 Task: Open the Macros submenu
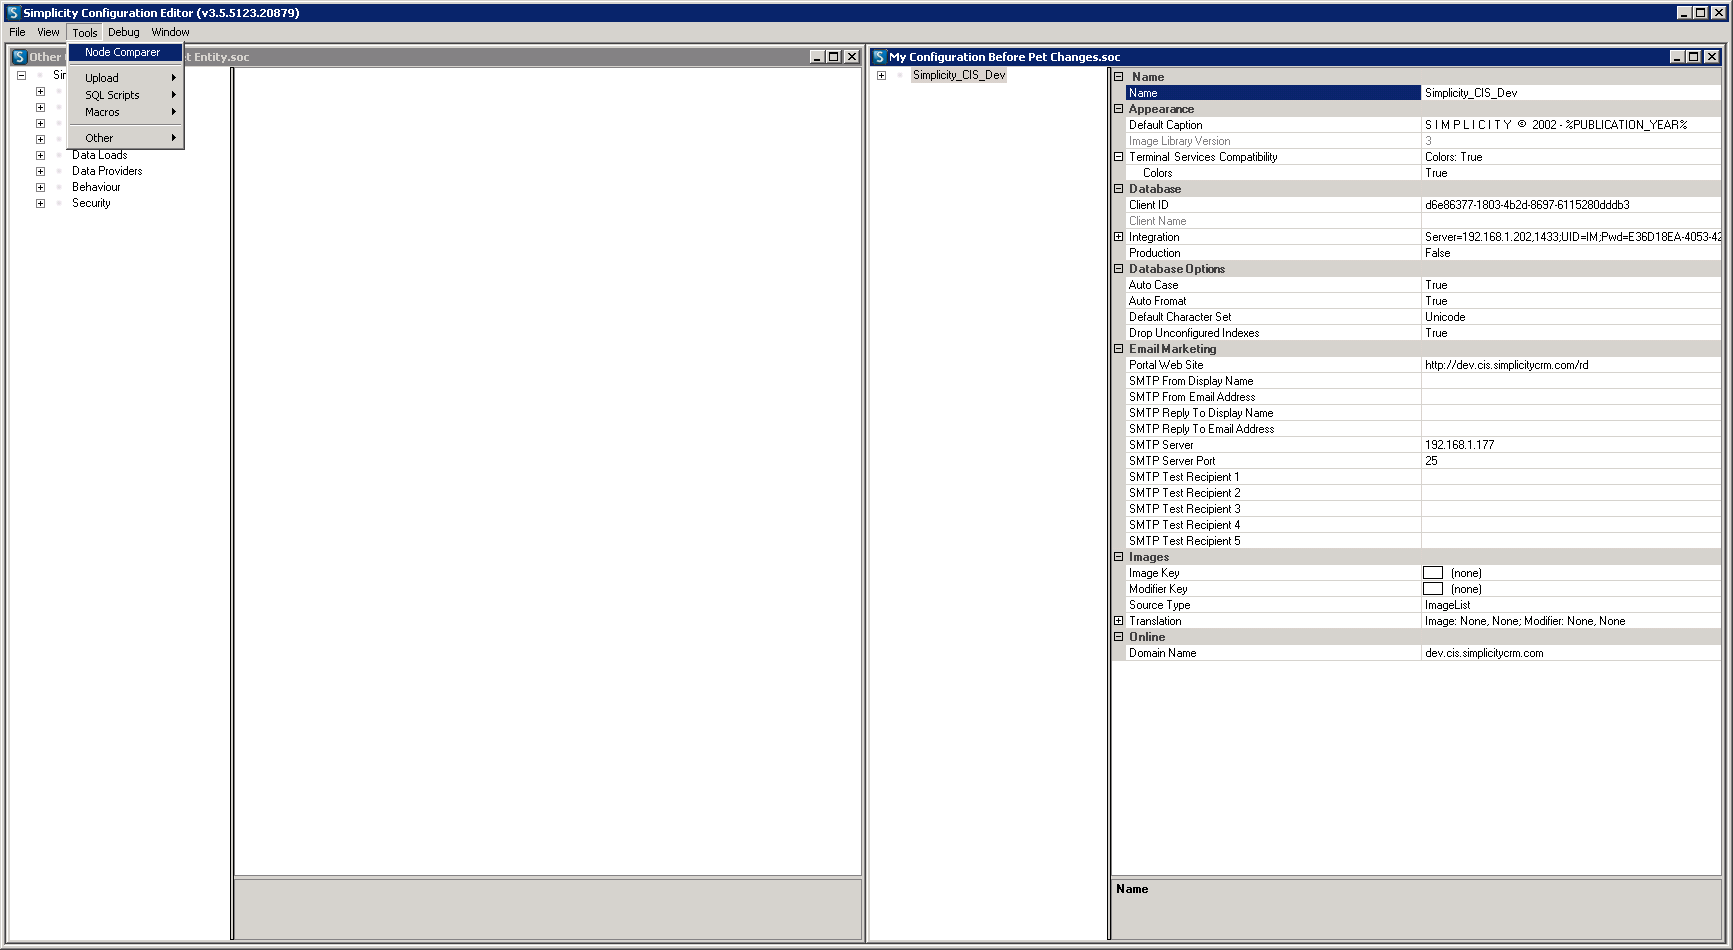pos(125,112)
